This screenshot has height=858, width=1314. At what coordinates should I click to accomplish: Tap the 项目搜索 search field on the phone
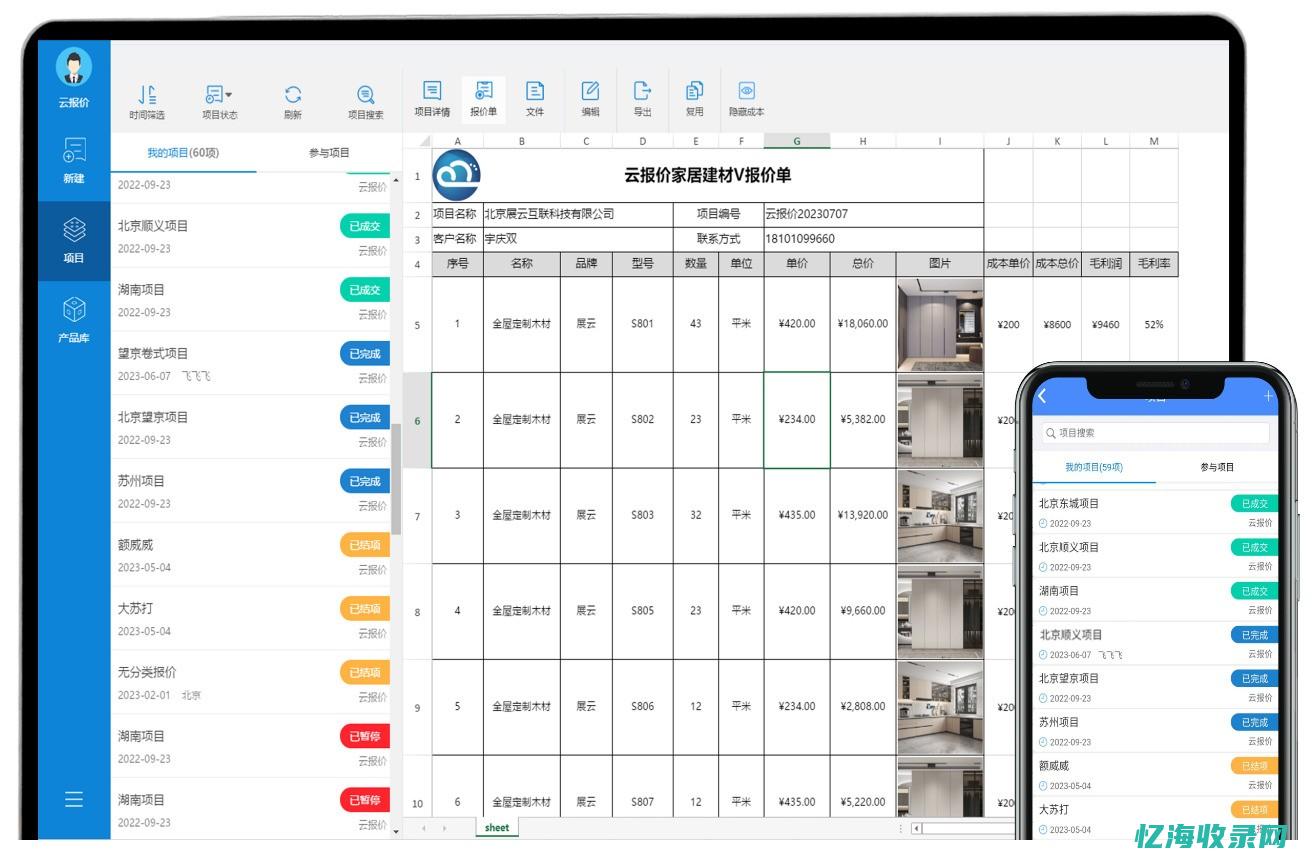1155,433
